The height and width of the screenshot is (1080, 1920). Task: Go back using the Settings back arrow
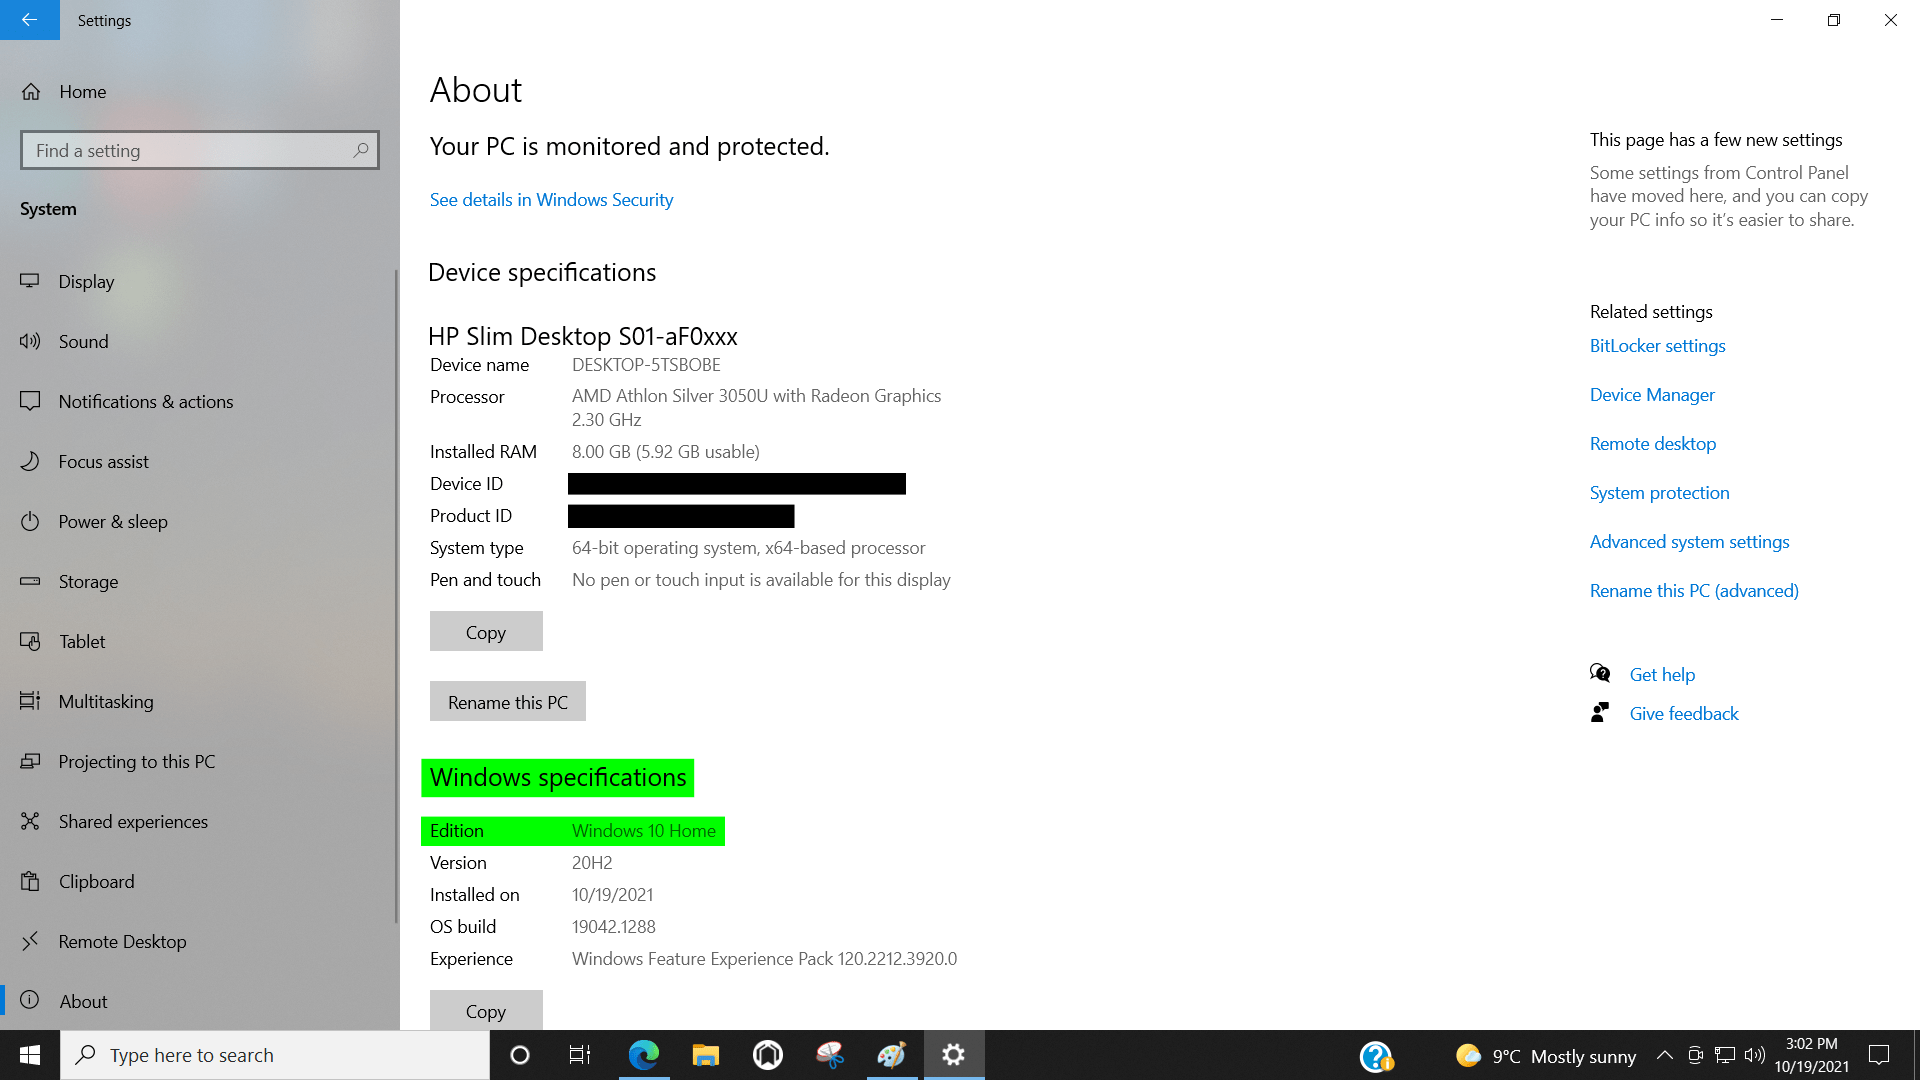coord(30,20)
